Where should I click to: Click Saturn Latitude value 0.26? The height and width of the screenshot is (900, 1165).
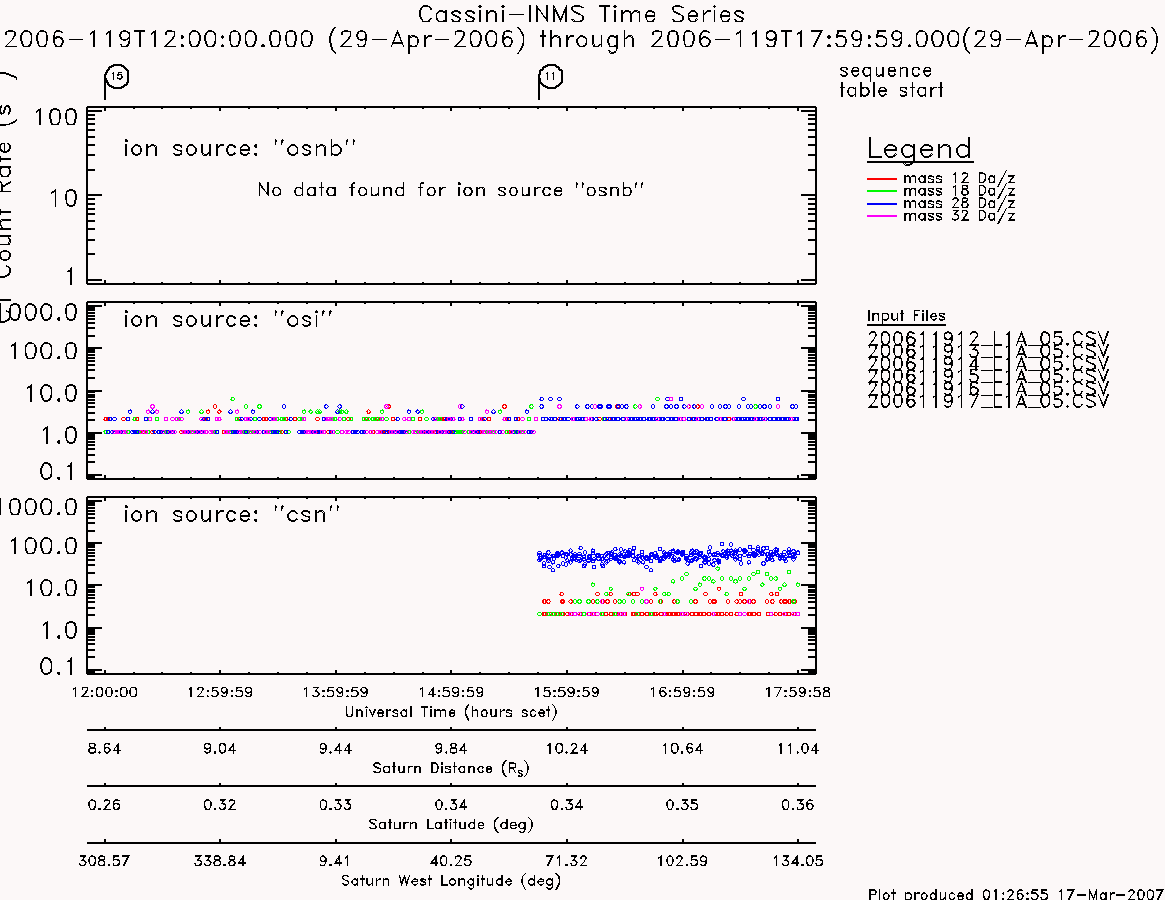click(104, 805)
